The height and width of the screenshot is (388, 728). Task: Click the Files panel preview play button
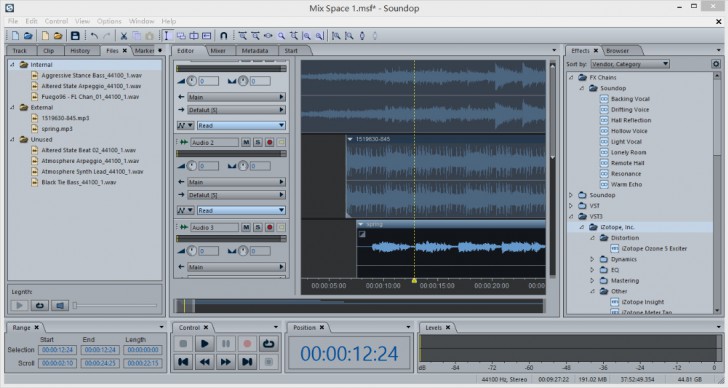(19, 305)
